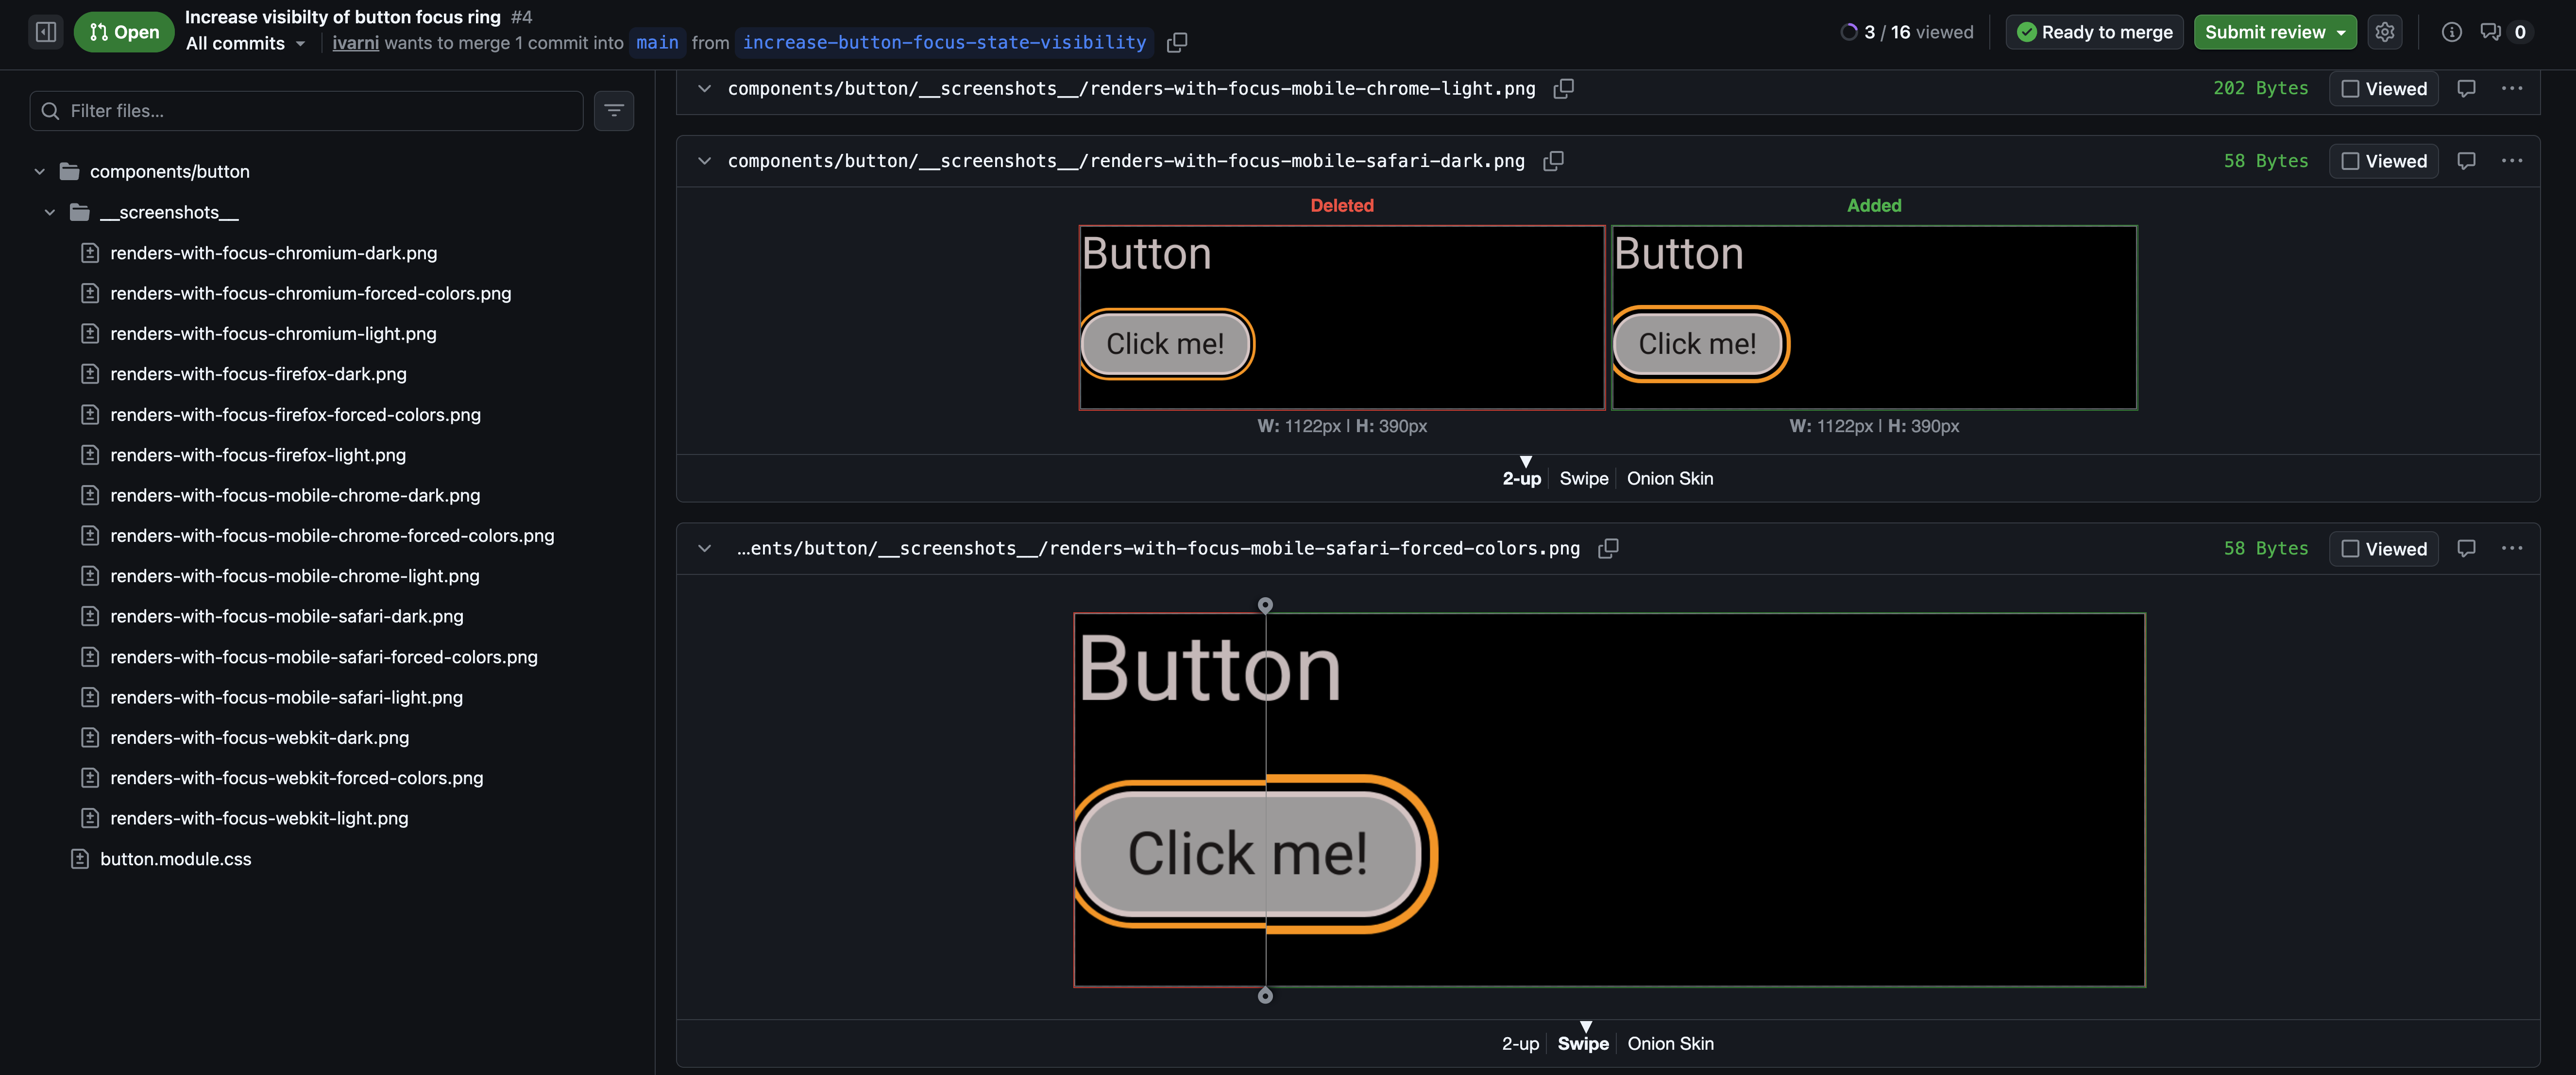Click ivarni author link
This screenshot has width=2576, height=1075.
point(356,43)
